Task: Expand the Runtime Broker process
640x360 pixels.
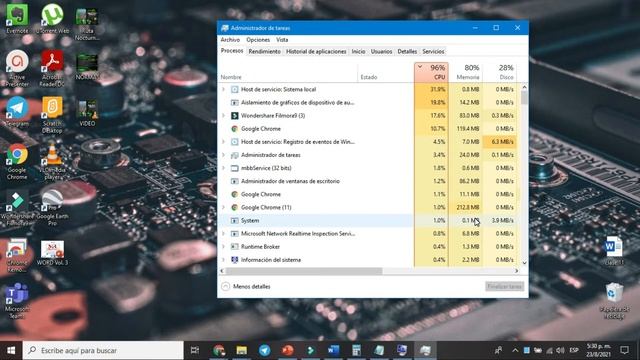Action: (x=223, y=247)
